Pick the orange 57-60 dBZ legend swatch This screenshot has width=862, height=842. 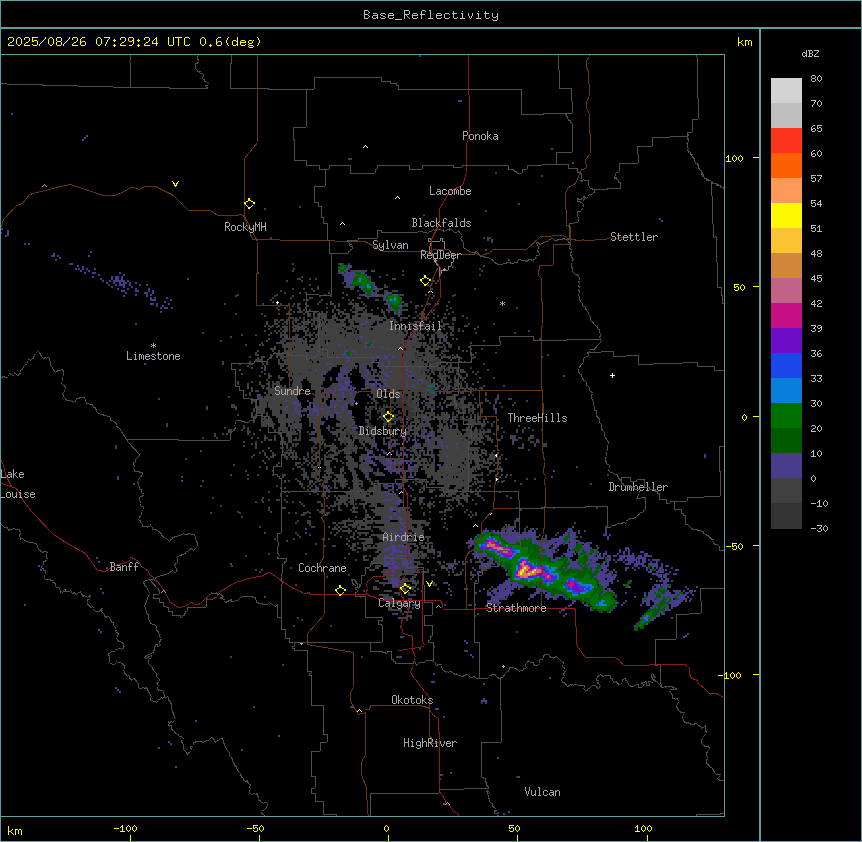point(786,165)
